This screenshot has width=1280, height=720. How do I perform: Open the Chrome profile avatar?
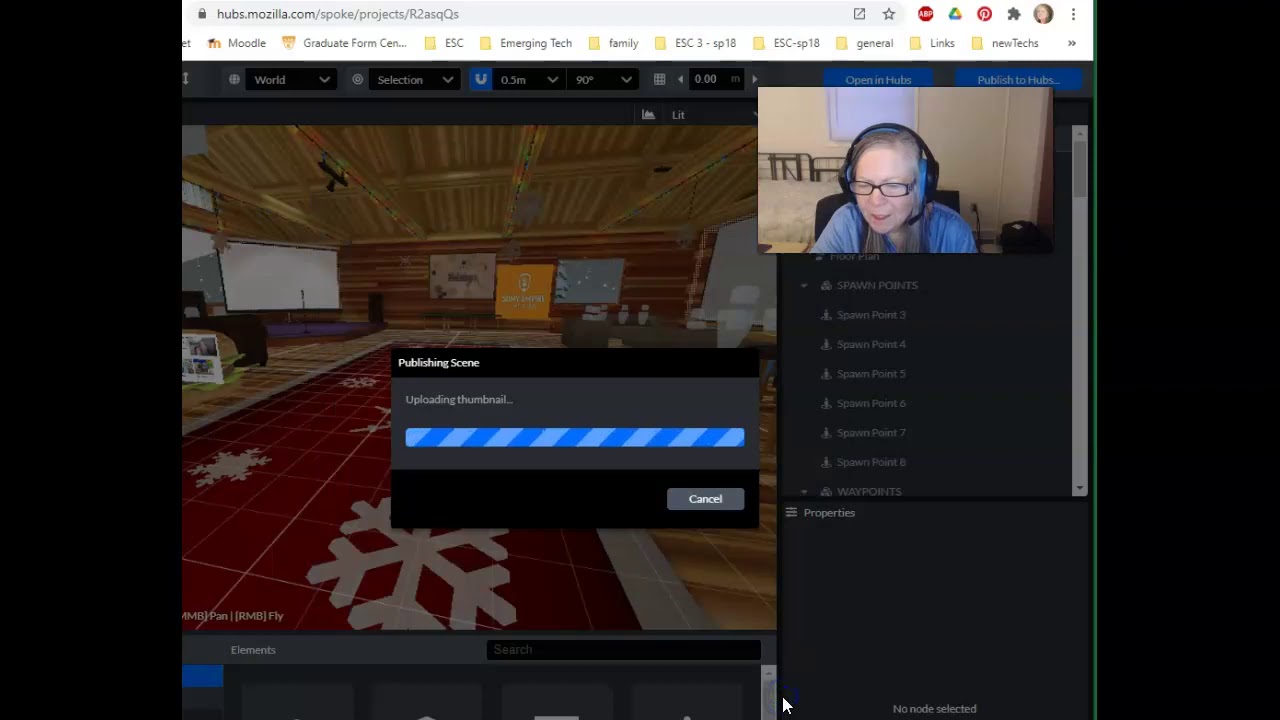[1043, 14]
